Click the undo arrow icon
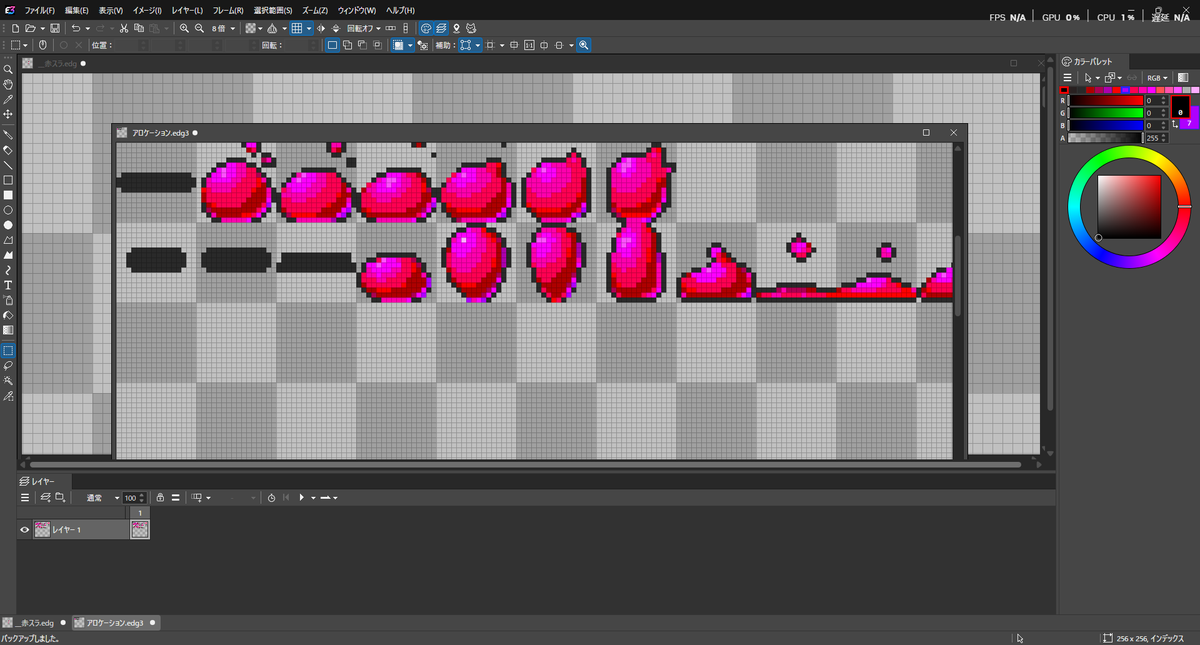Screen dimensions: 1200x645 [76, 28]
